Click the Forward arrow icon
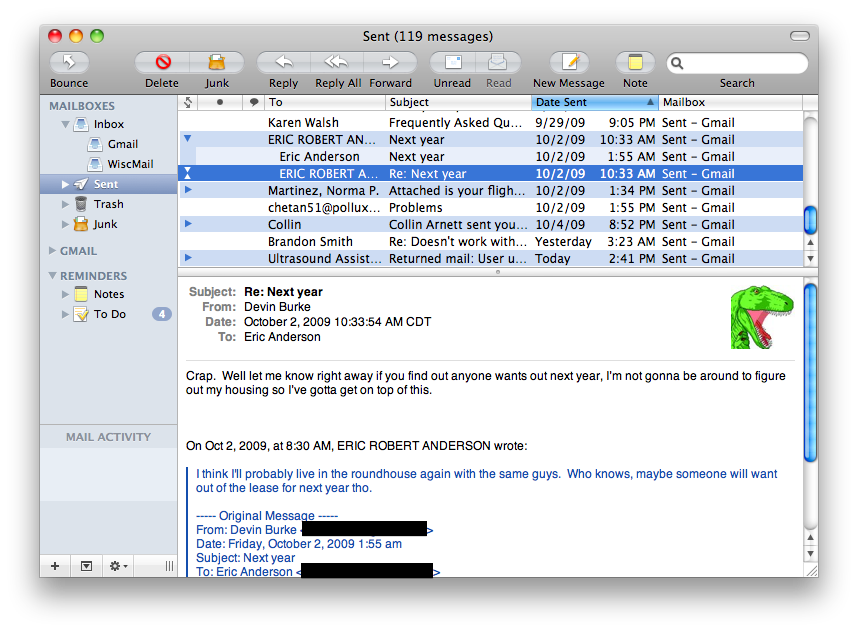Viewport: 858px width, 632px height. point(390,62)
